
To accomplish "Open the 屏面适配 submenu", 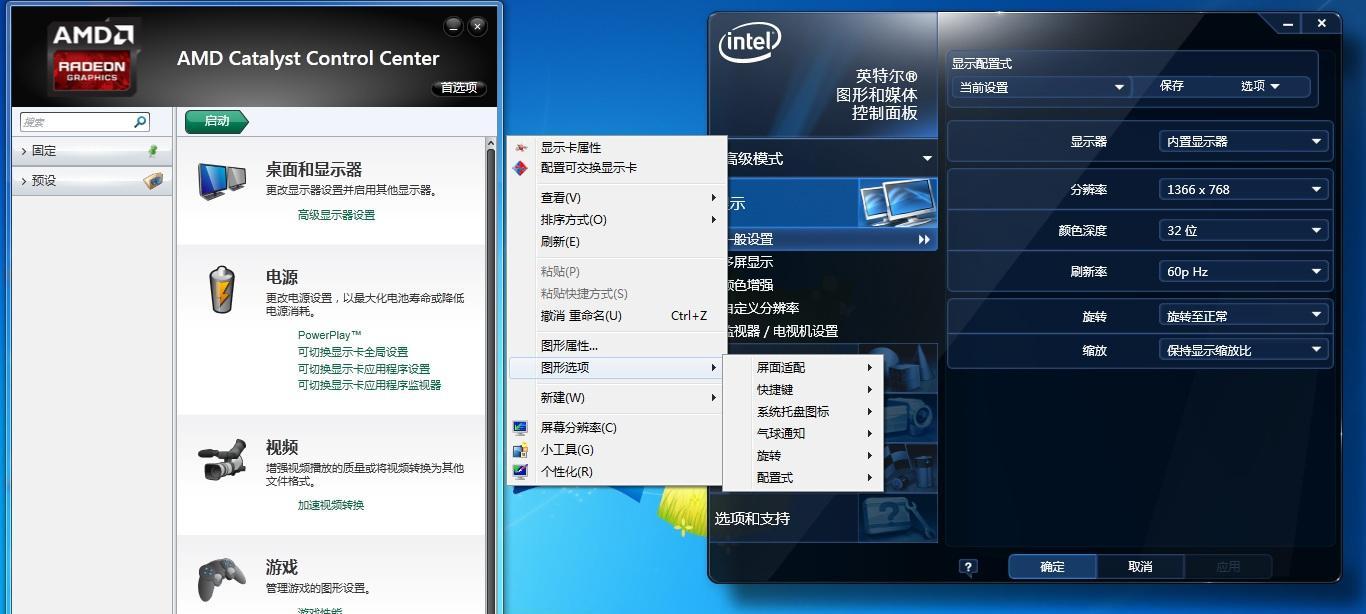I will (803, 368).
